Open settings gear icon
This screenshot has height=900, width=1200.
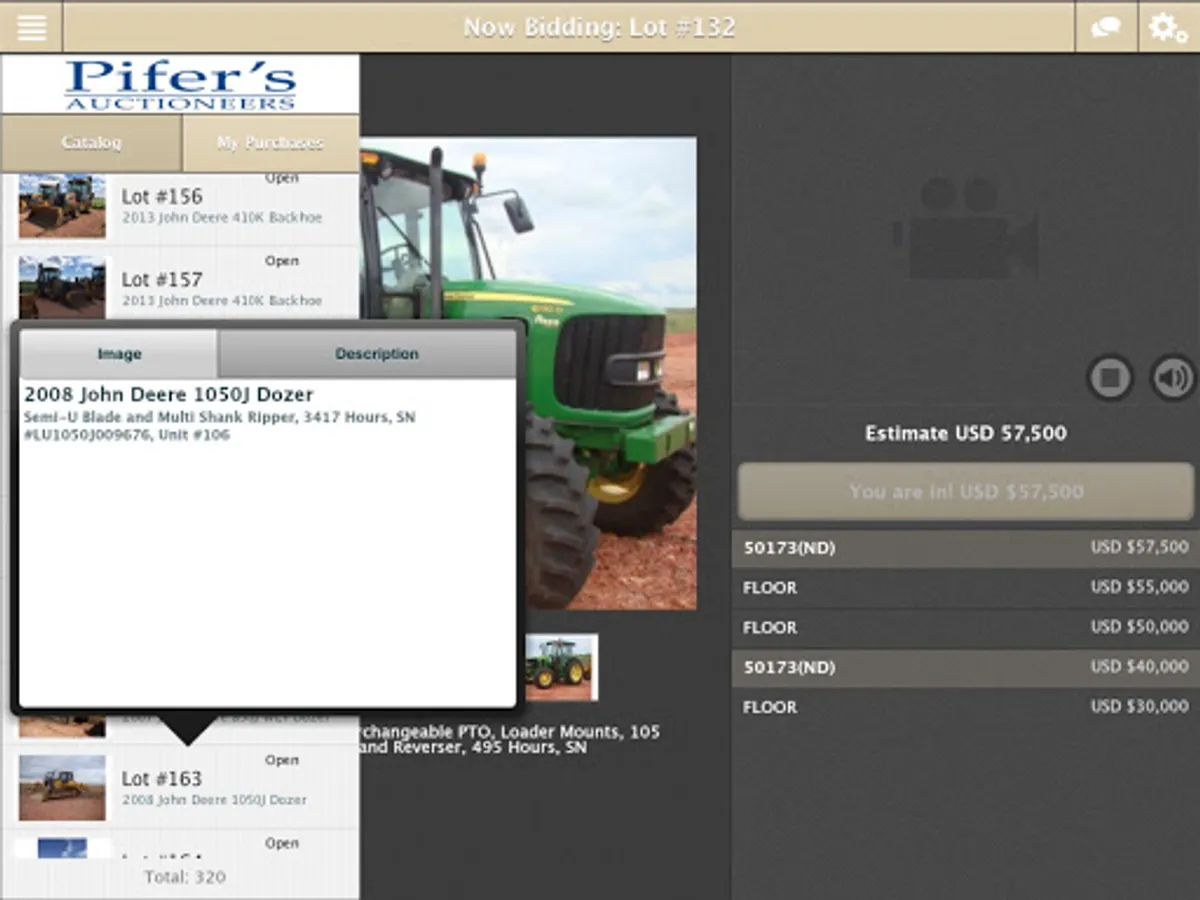1169,27
